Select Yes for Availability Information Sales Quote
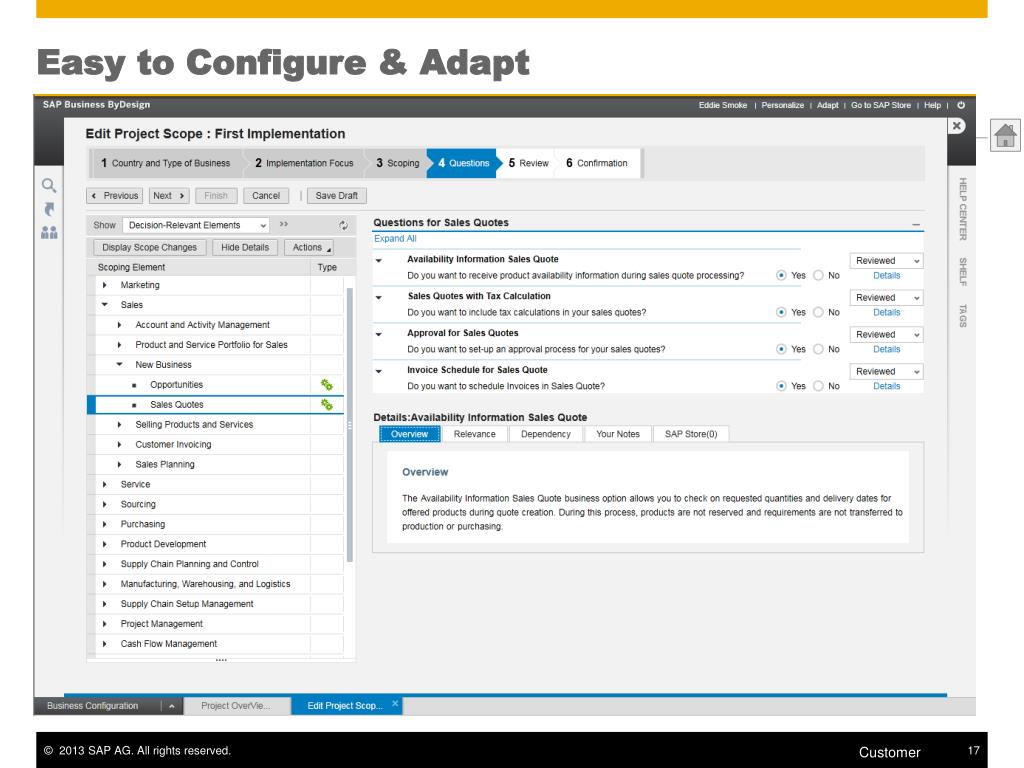The width and height of the screenshot is (1024, 768). (x=781, y=276)
